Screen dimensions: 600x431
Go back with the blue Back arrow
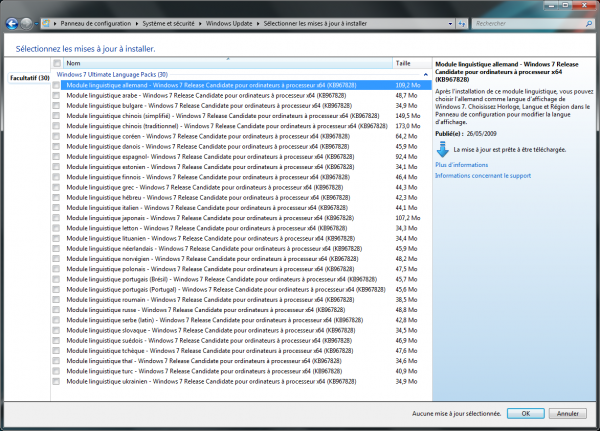click(12, 24)
